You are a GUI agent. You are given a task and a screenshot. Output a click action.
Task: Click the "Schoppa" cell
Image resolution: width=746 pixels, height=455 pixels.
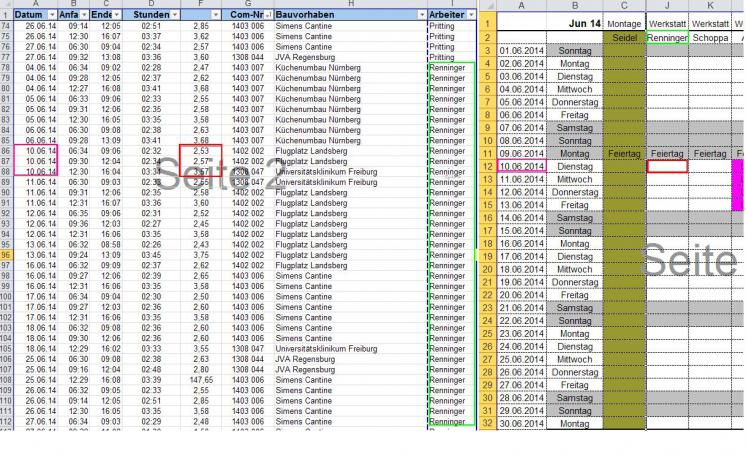[x=710, y=38]
